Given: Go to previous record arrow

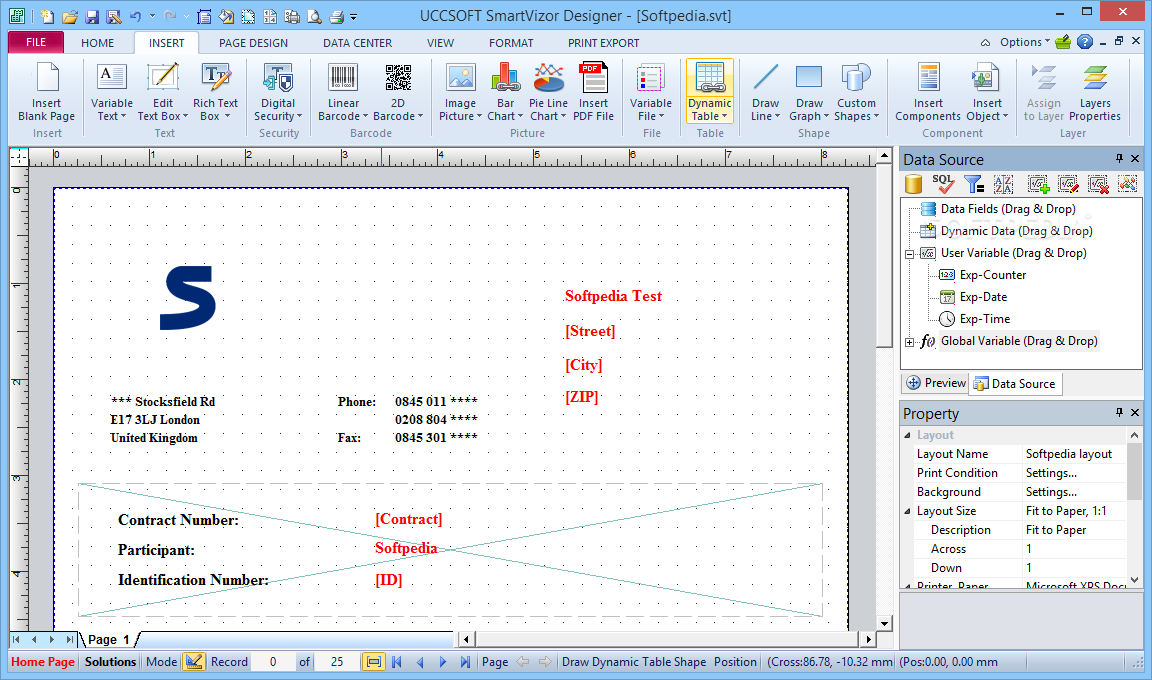Looking at the screenshot, I should pos(420,662).
